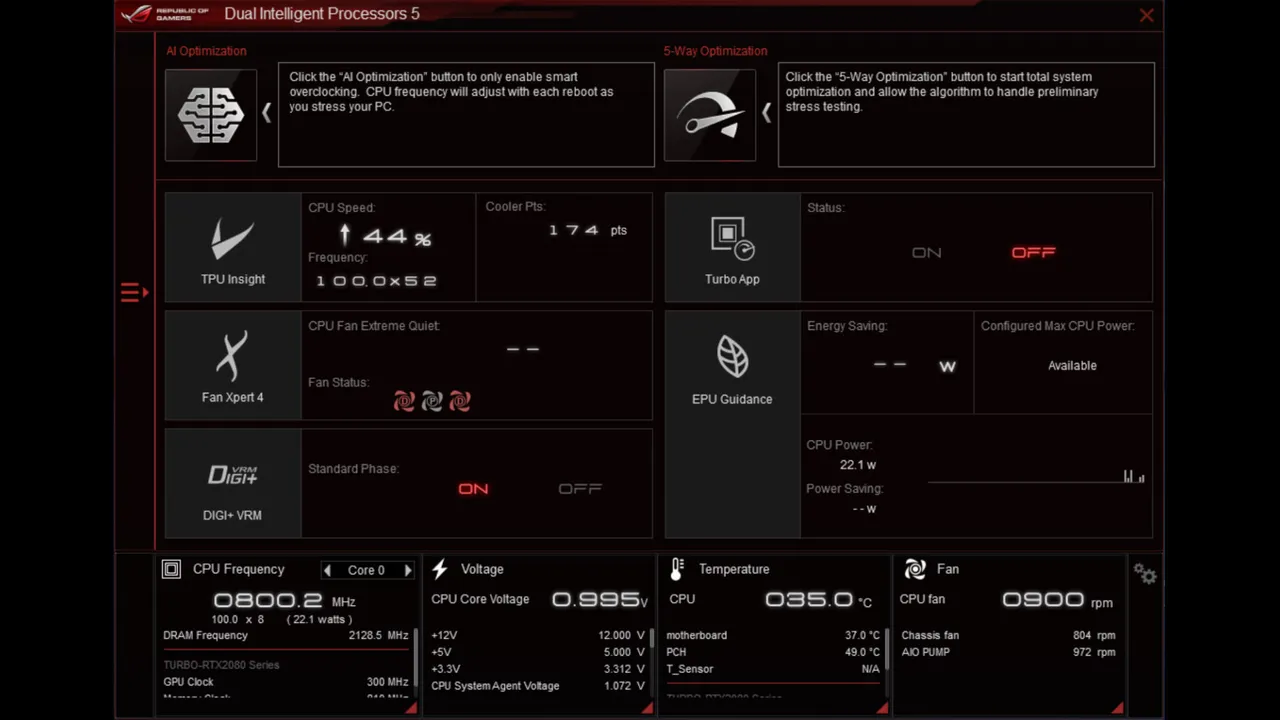Screen dimensions: 1280x720
Task: Click CPU Power 22.1 w reading
Action: coord(858,465)
